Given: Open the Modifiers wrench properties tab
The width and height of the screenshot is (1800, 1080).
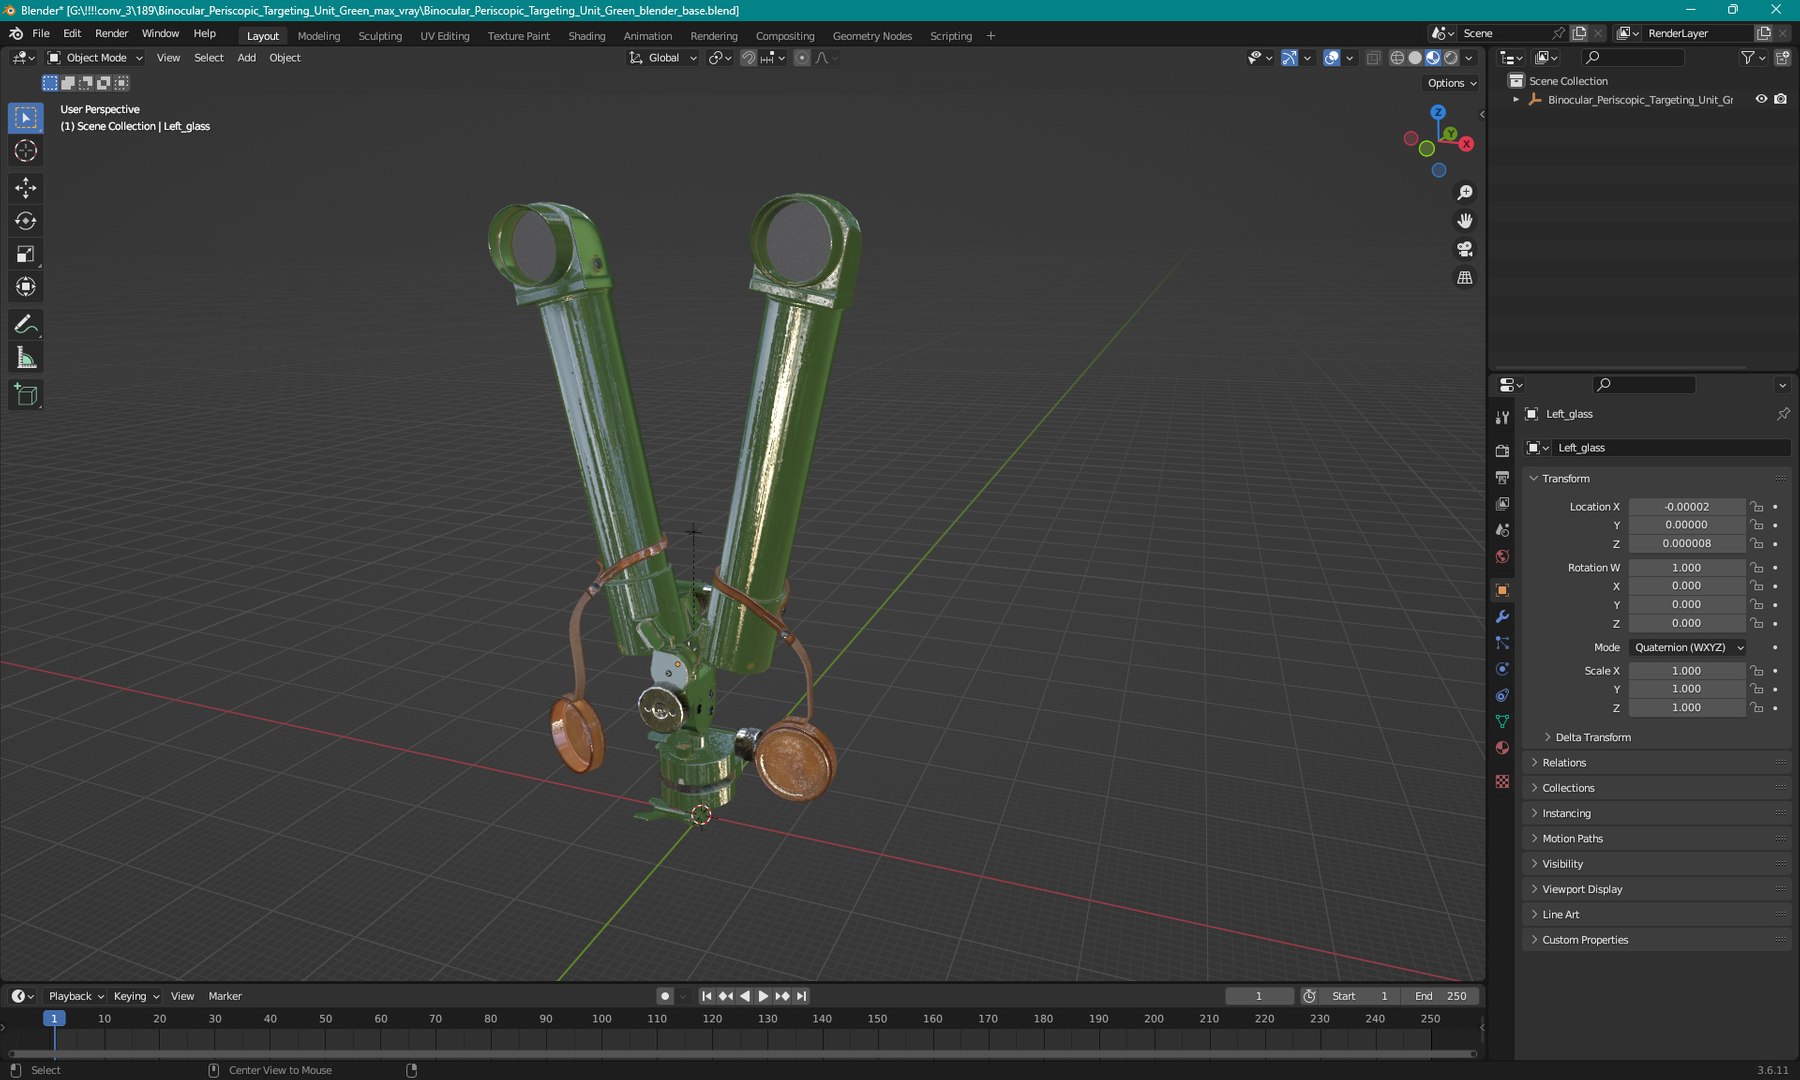Looking at the screenshot, I should (1502, 617).
